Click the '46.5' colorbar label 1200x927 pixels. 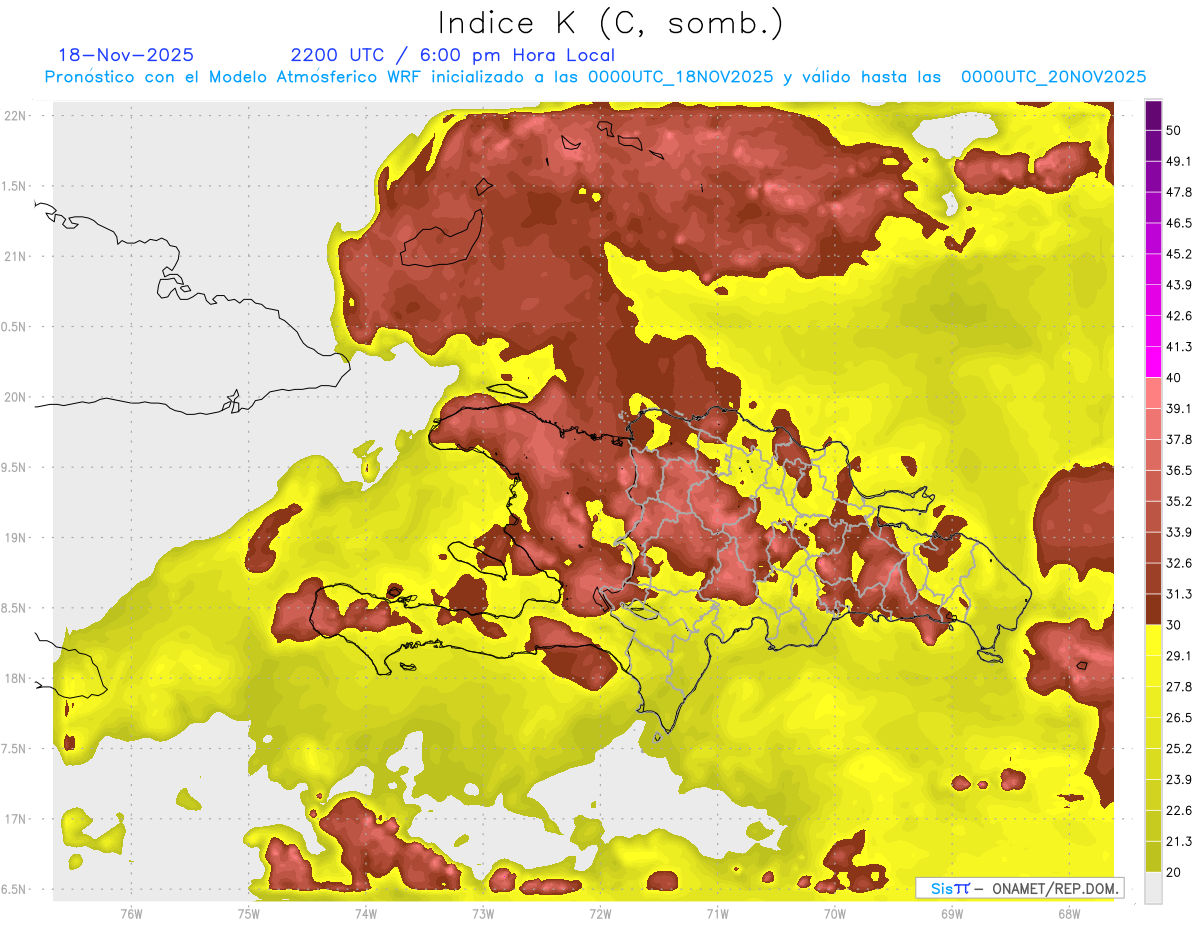(x=1179, y=223)
